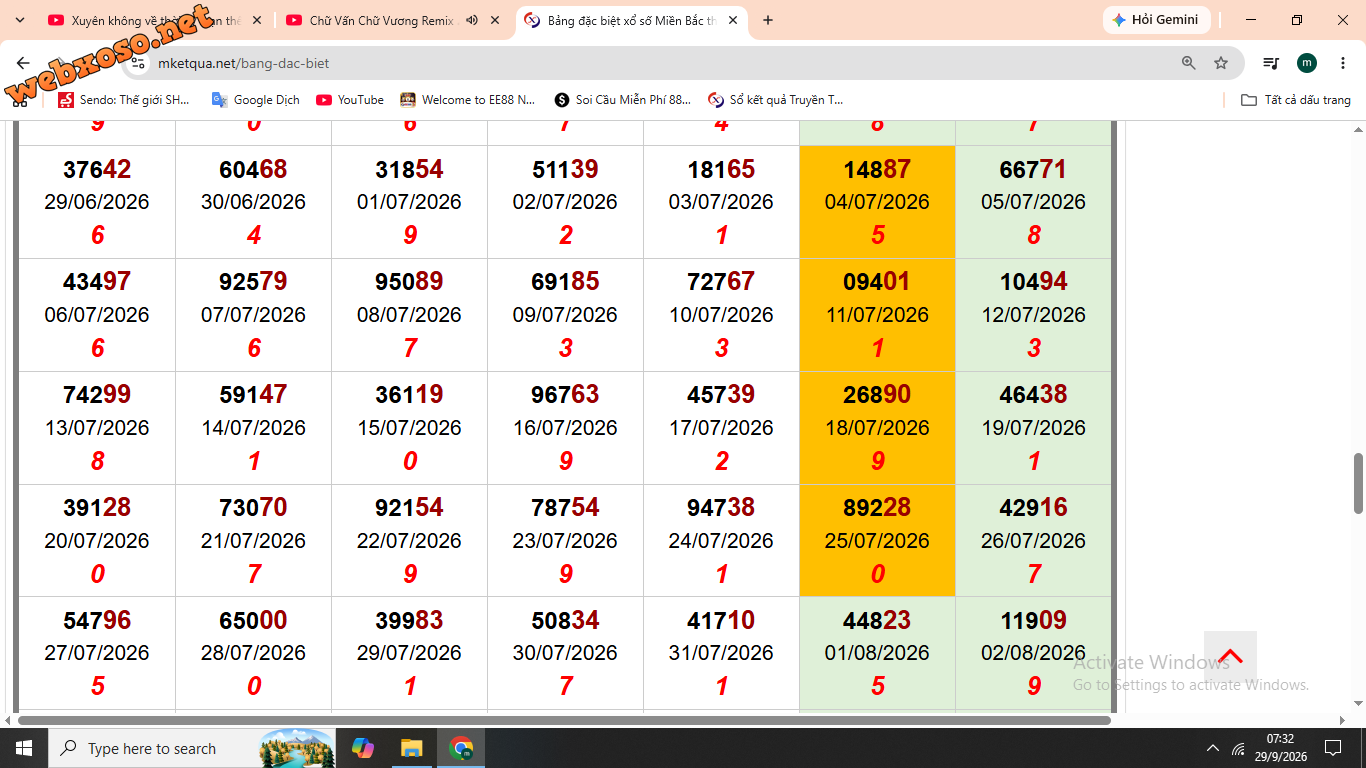This screenshot has height=768, width=1366.
Task: Click the Chrome icon on the taskbar
Action: pos(461,748)
